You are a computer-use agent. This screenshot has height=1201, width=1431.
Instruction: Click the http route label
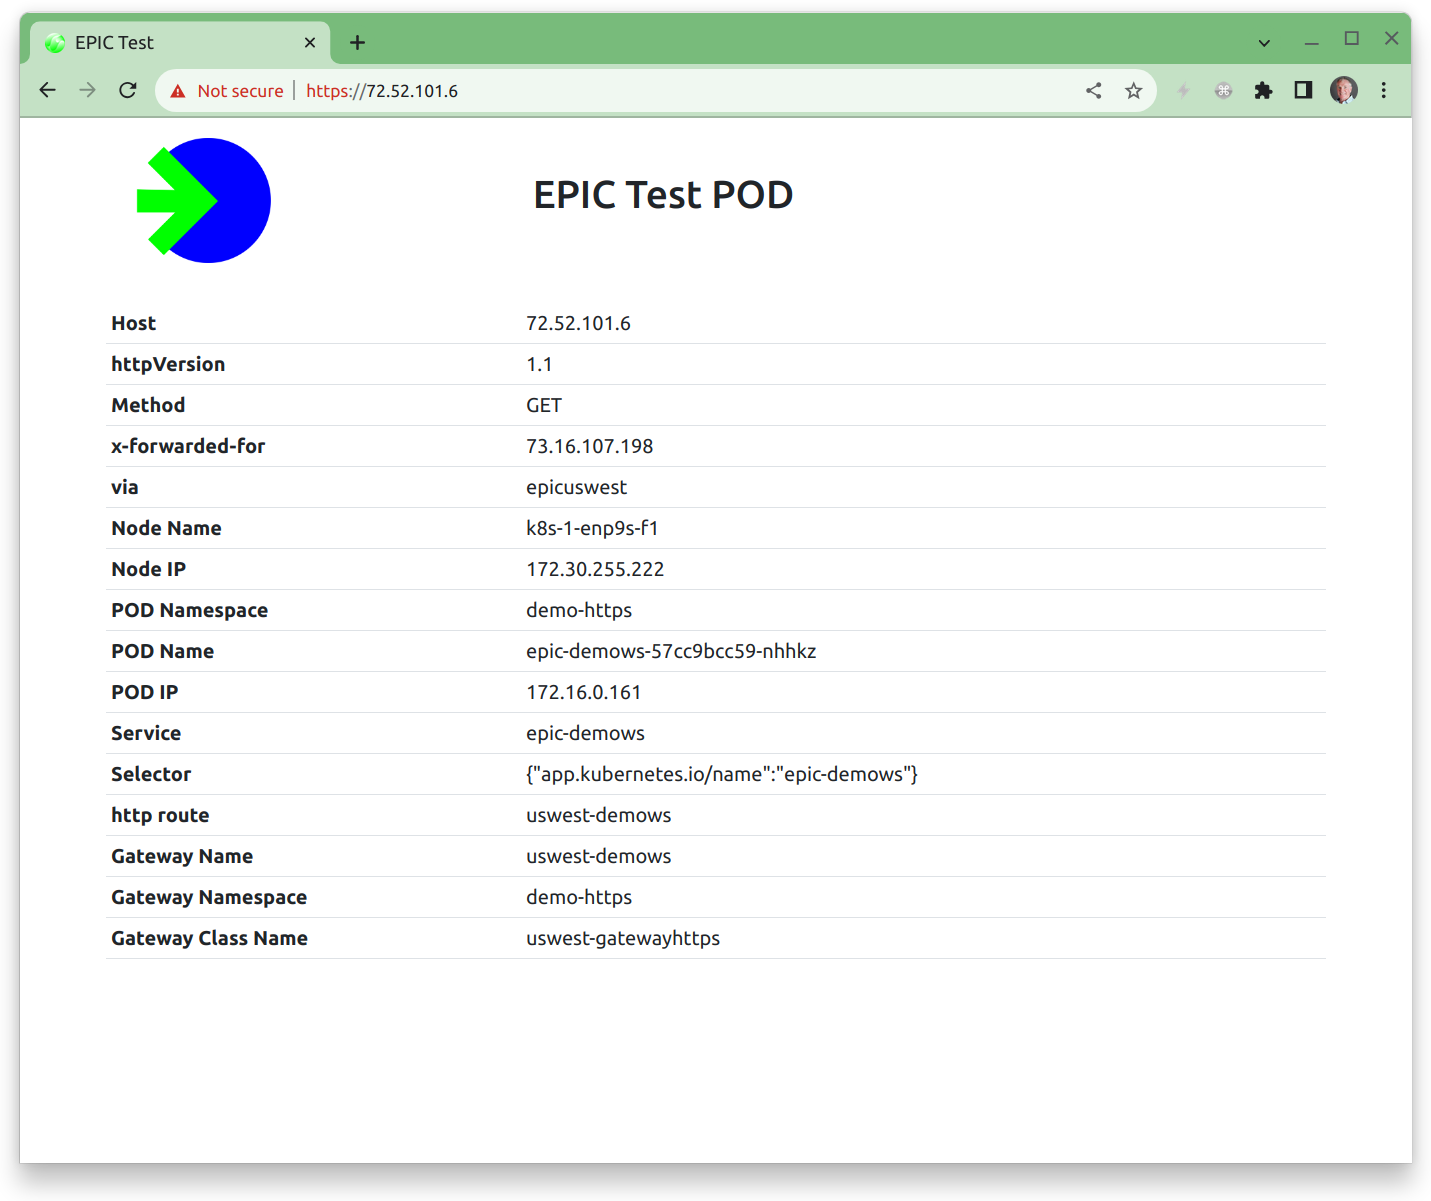point(160,815)
